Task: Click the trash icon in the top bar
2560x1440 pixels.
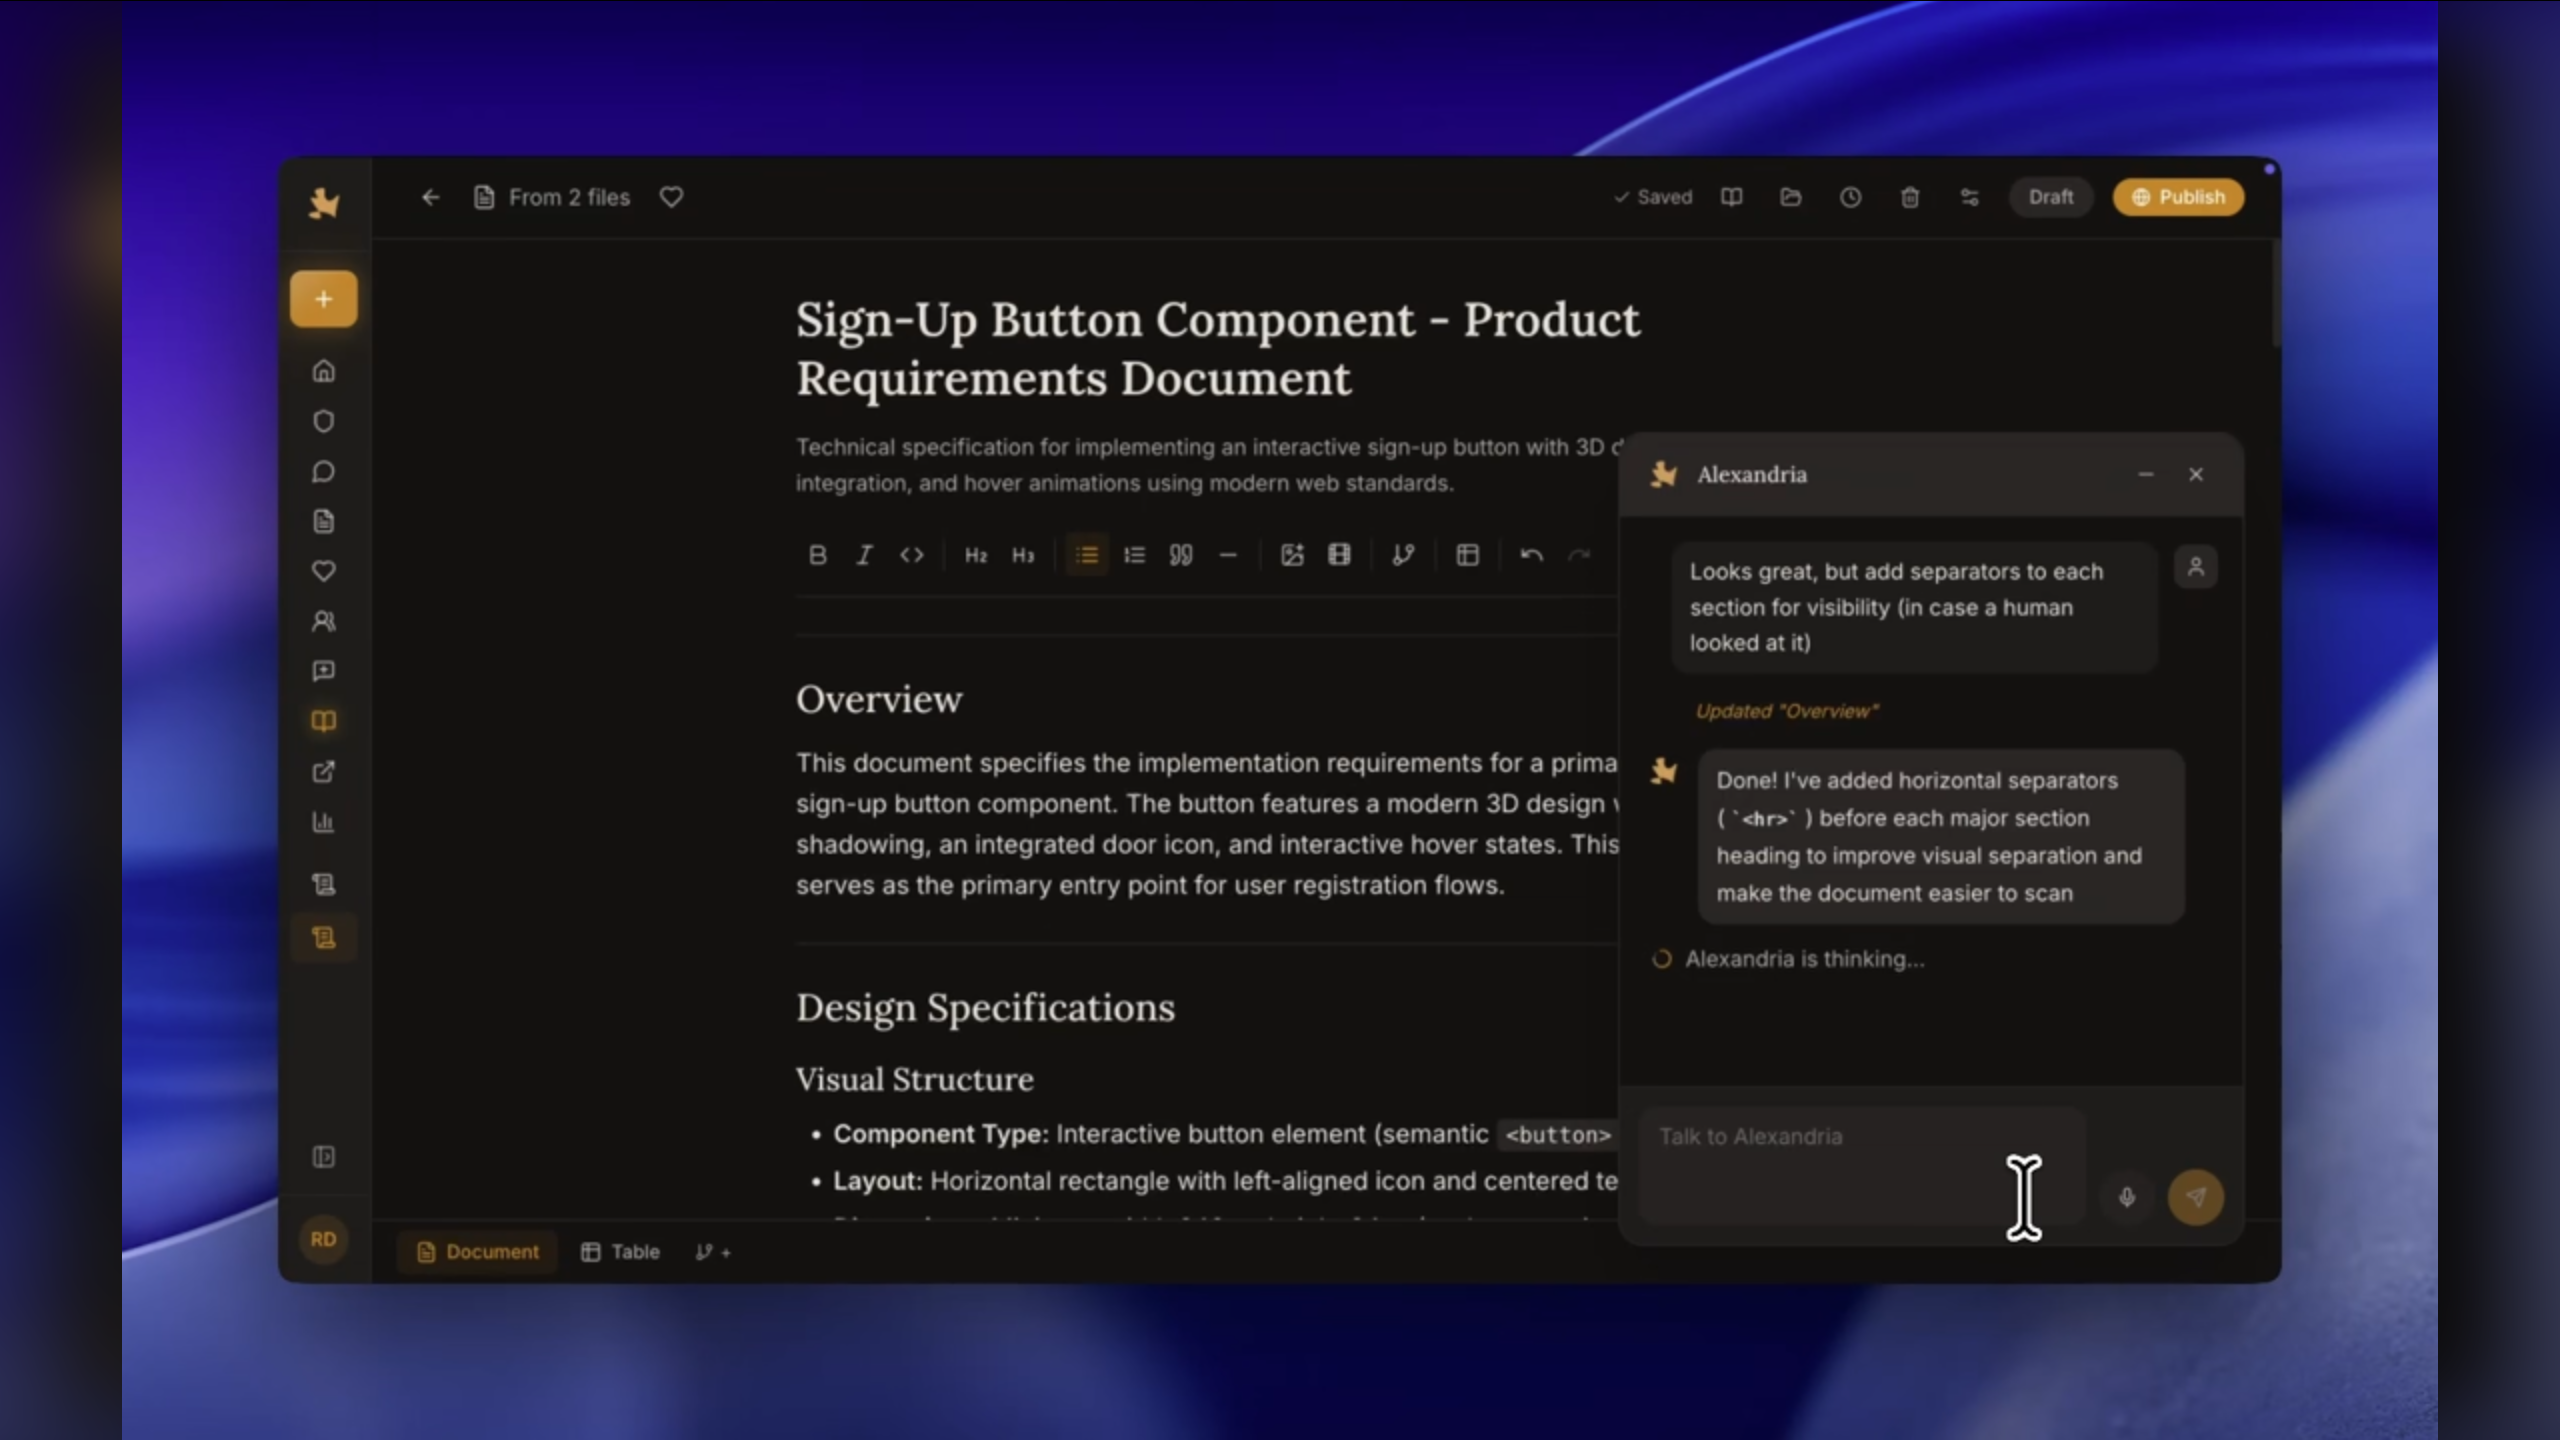Action: pyautogui.click(x=1909, y=197)
